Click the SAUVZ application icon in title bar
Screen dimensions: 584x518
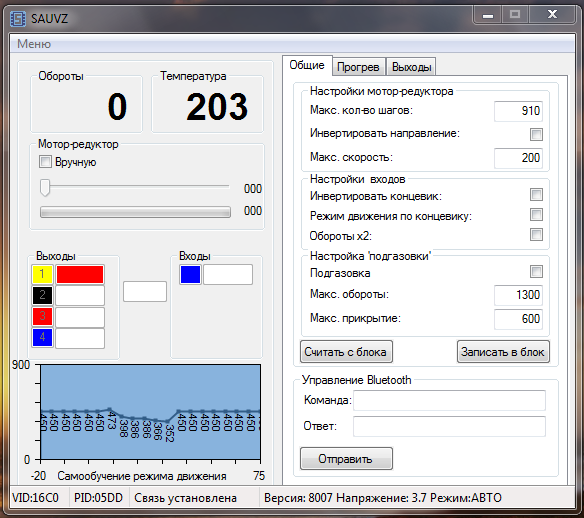coord(18,18)
